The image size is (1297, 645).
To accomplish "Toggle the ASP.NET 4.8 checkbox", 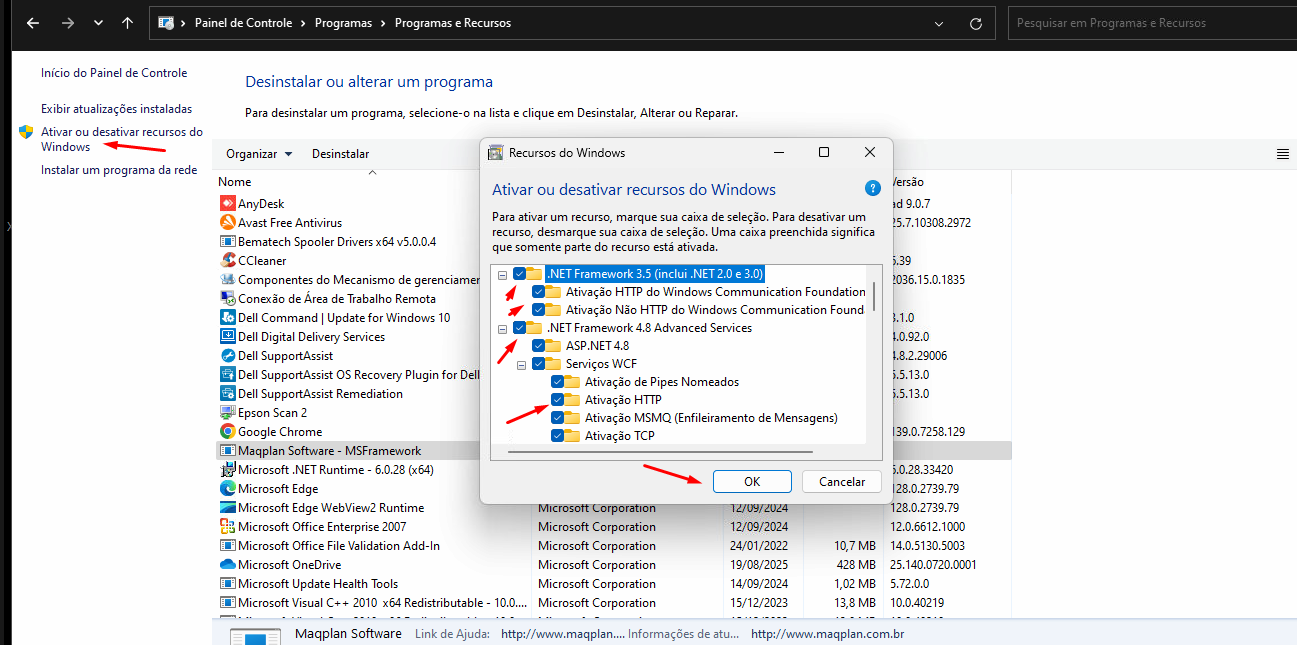I will (539, 346).
